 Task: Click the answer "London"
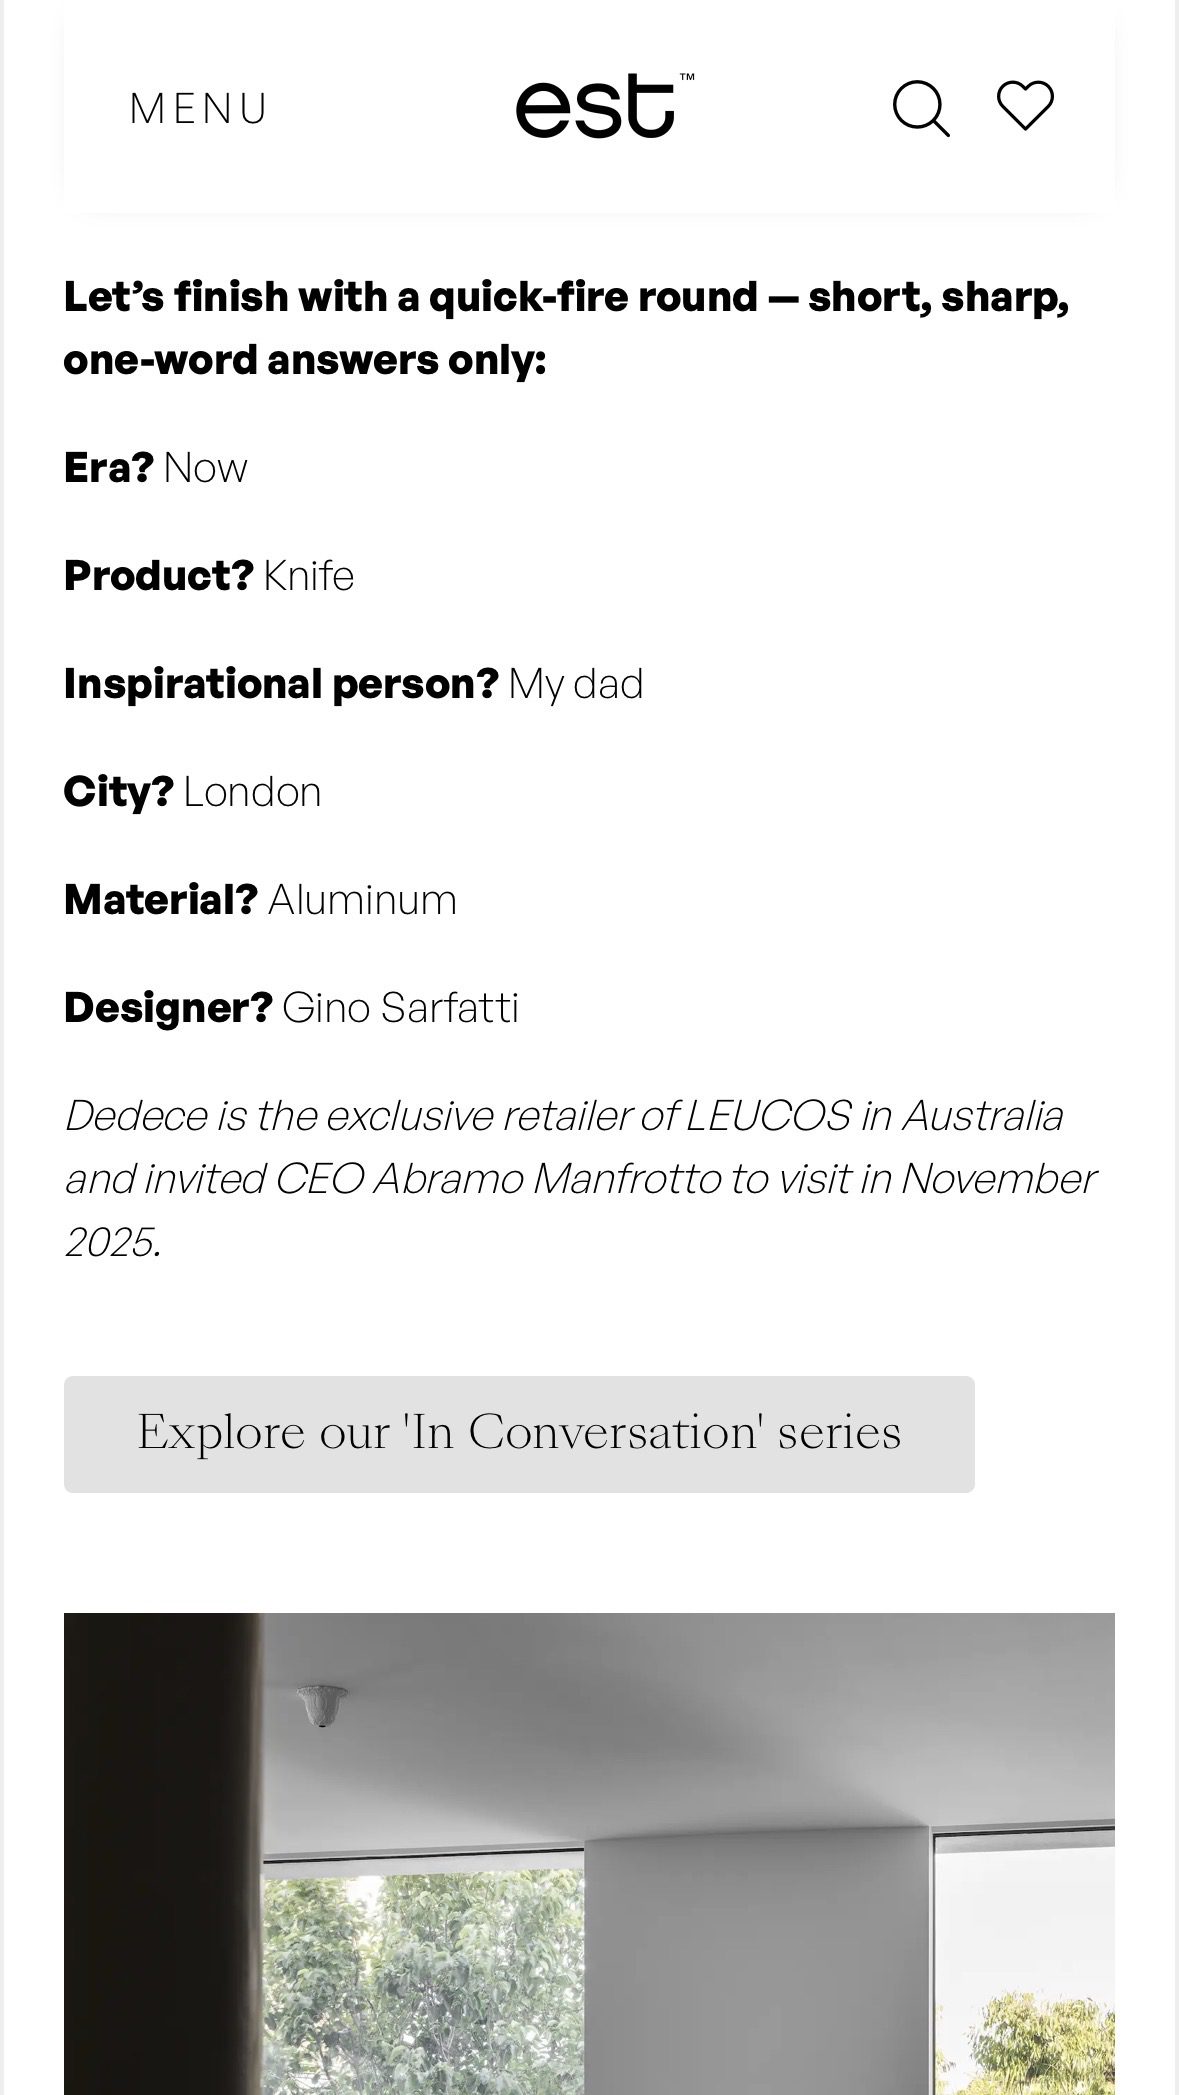(x=252, y=792)
